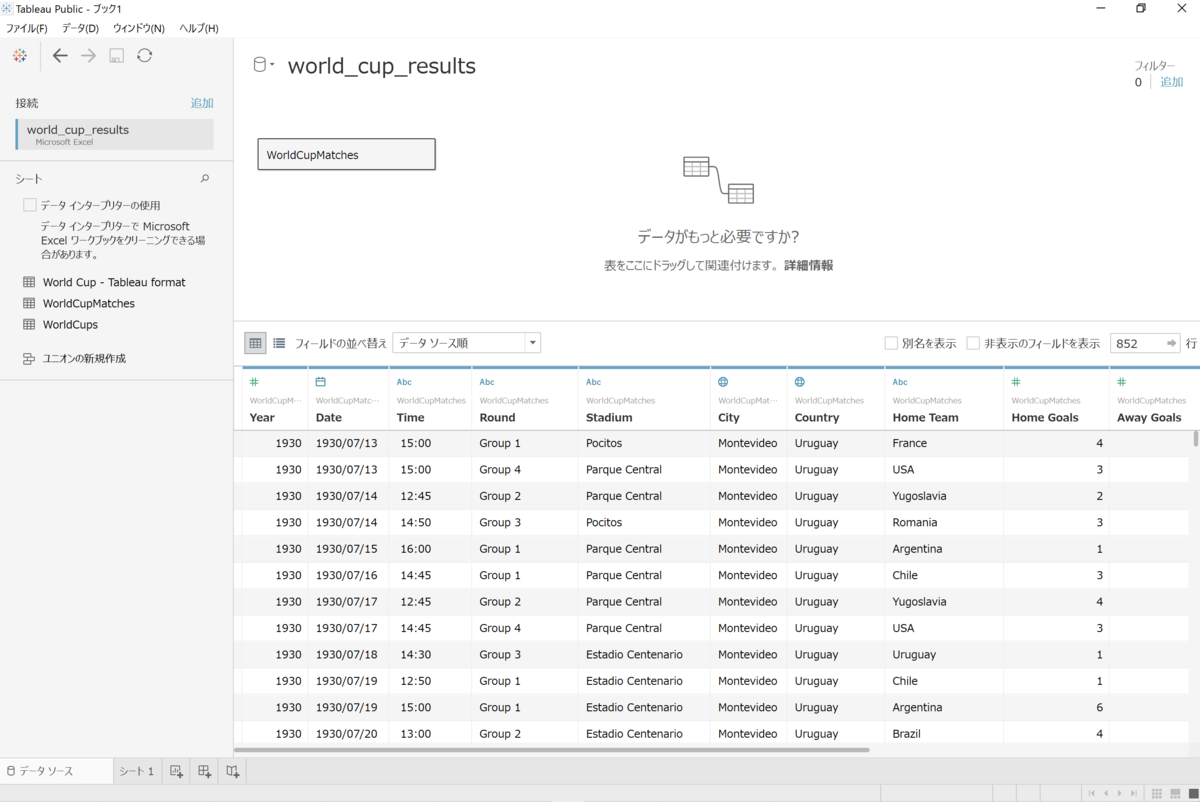Click the Stadium column header
Screen dimensions: 1200x802
click(644, 399)
